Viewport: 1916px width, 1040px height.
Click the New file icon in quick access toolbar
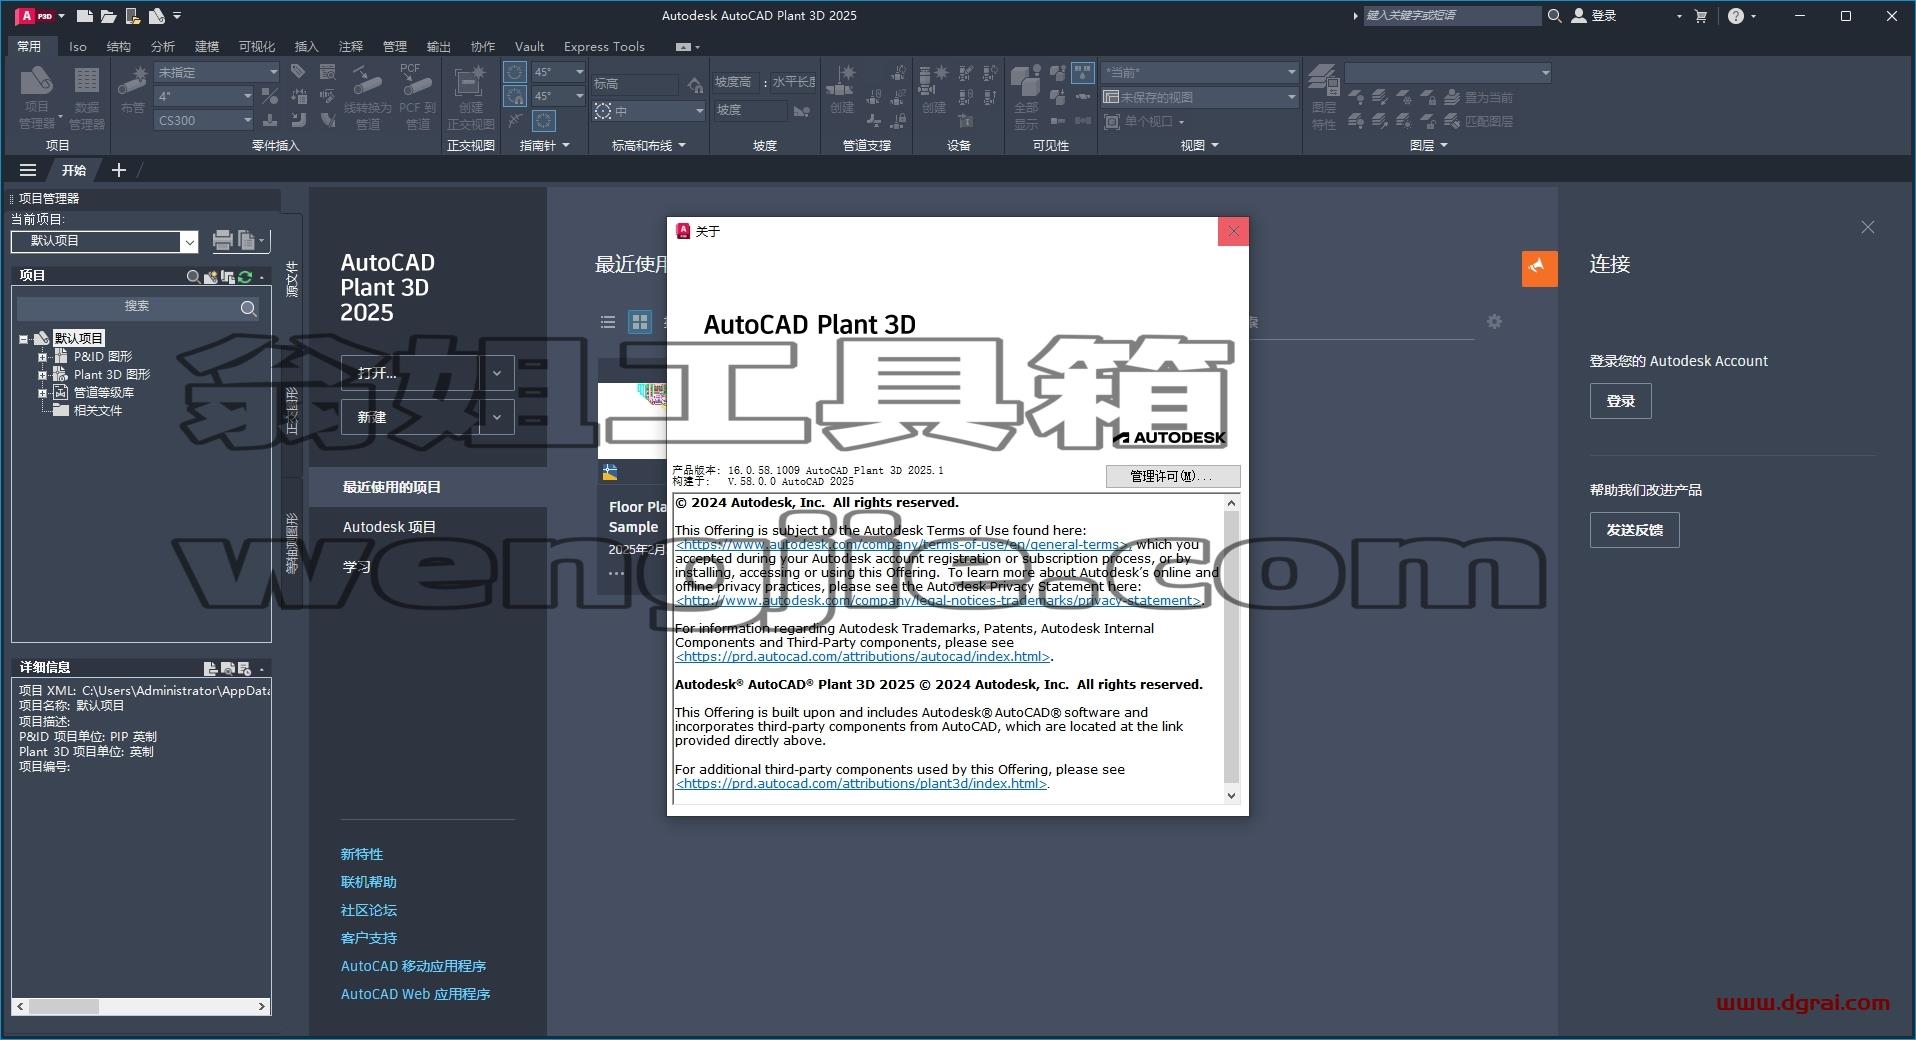(85, 16)
